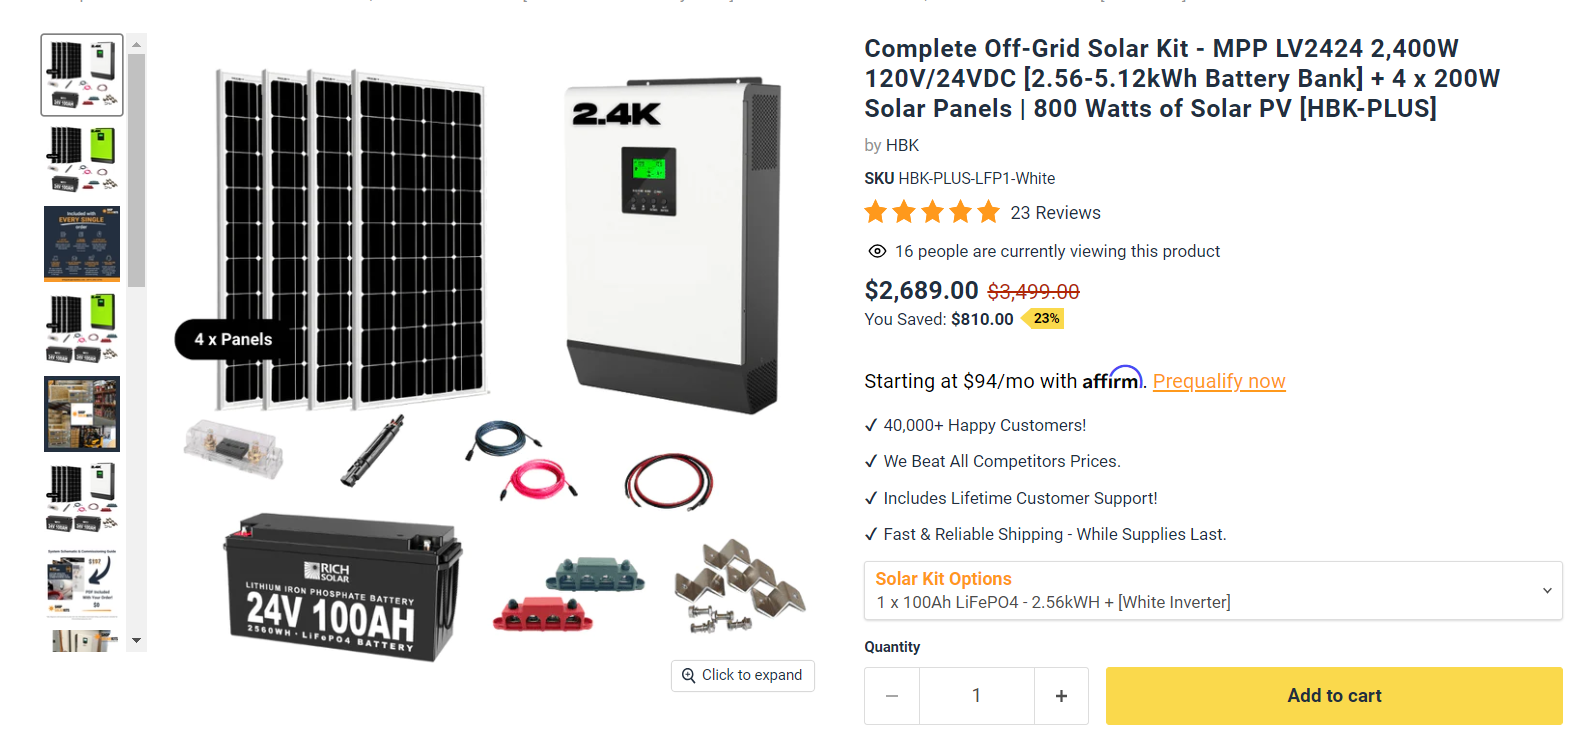Click the chevron on the kit options selector
This screenshot has width=1596, height=746.
1548,591
